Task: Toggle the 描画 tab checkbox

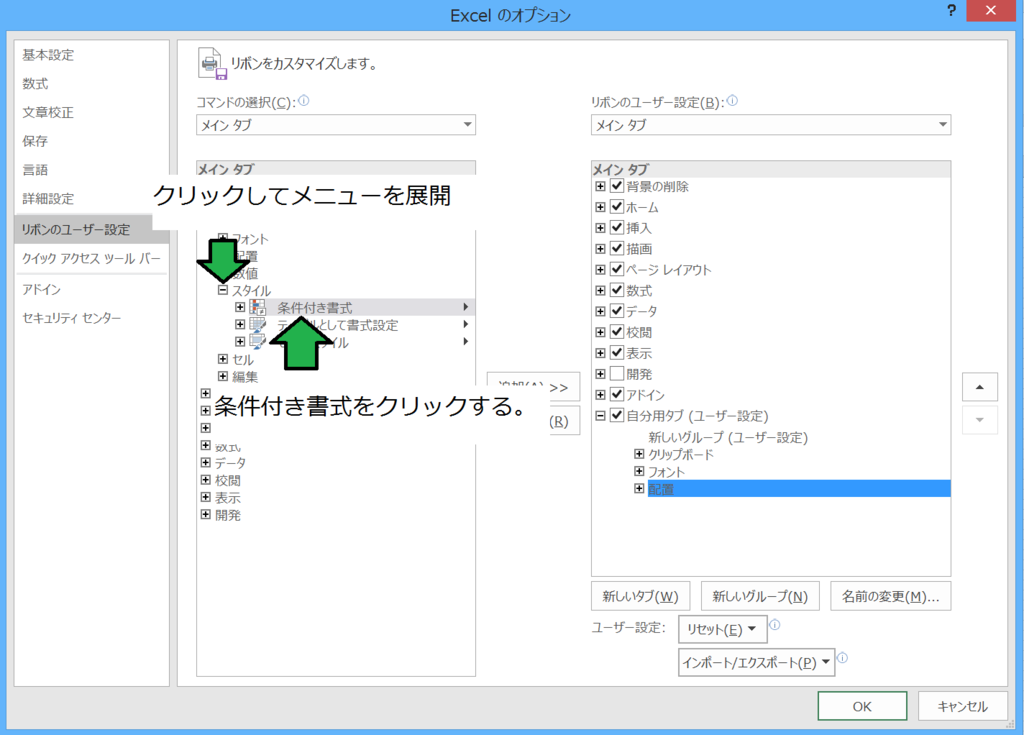Action: coord(617,248)
